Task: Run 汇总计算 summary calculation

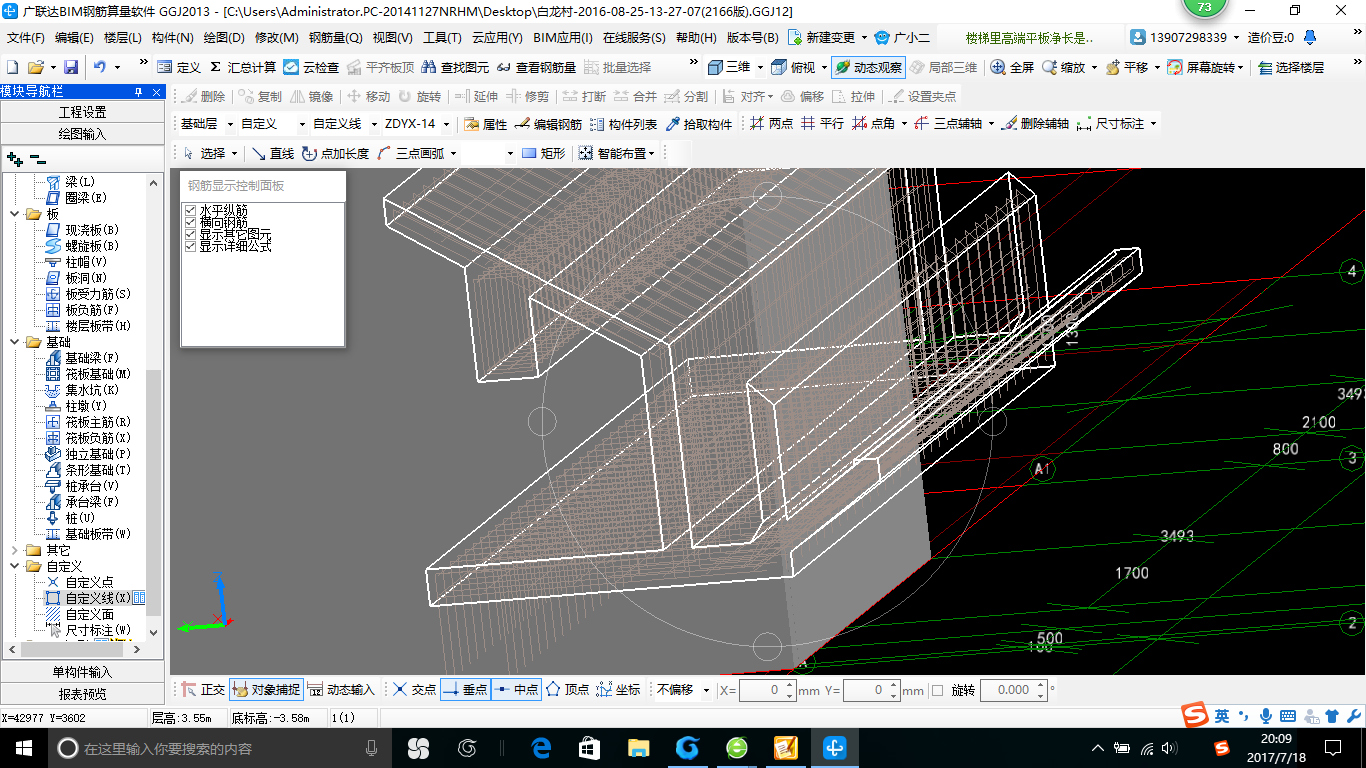Action: [x=243, y=67]
